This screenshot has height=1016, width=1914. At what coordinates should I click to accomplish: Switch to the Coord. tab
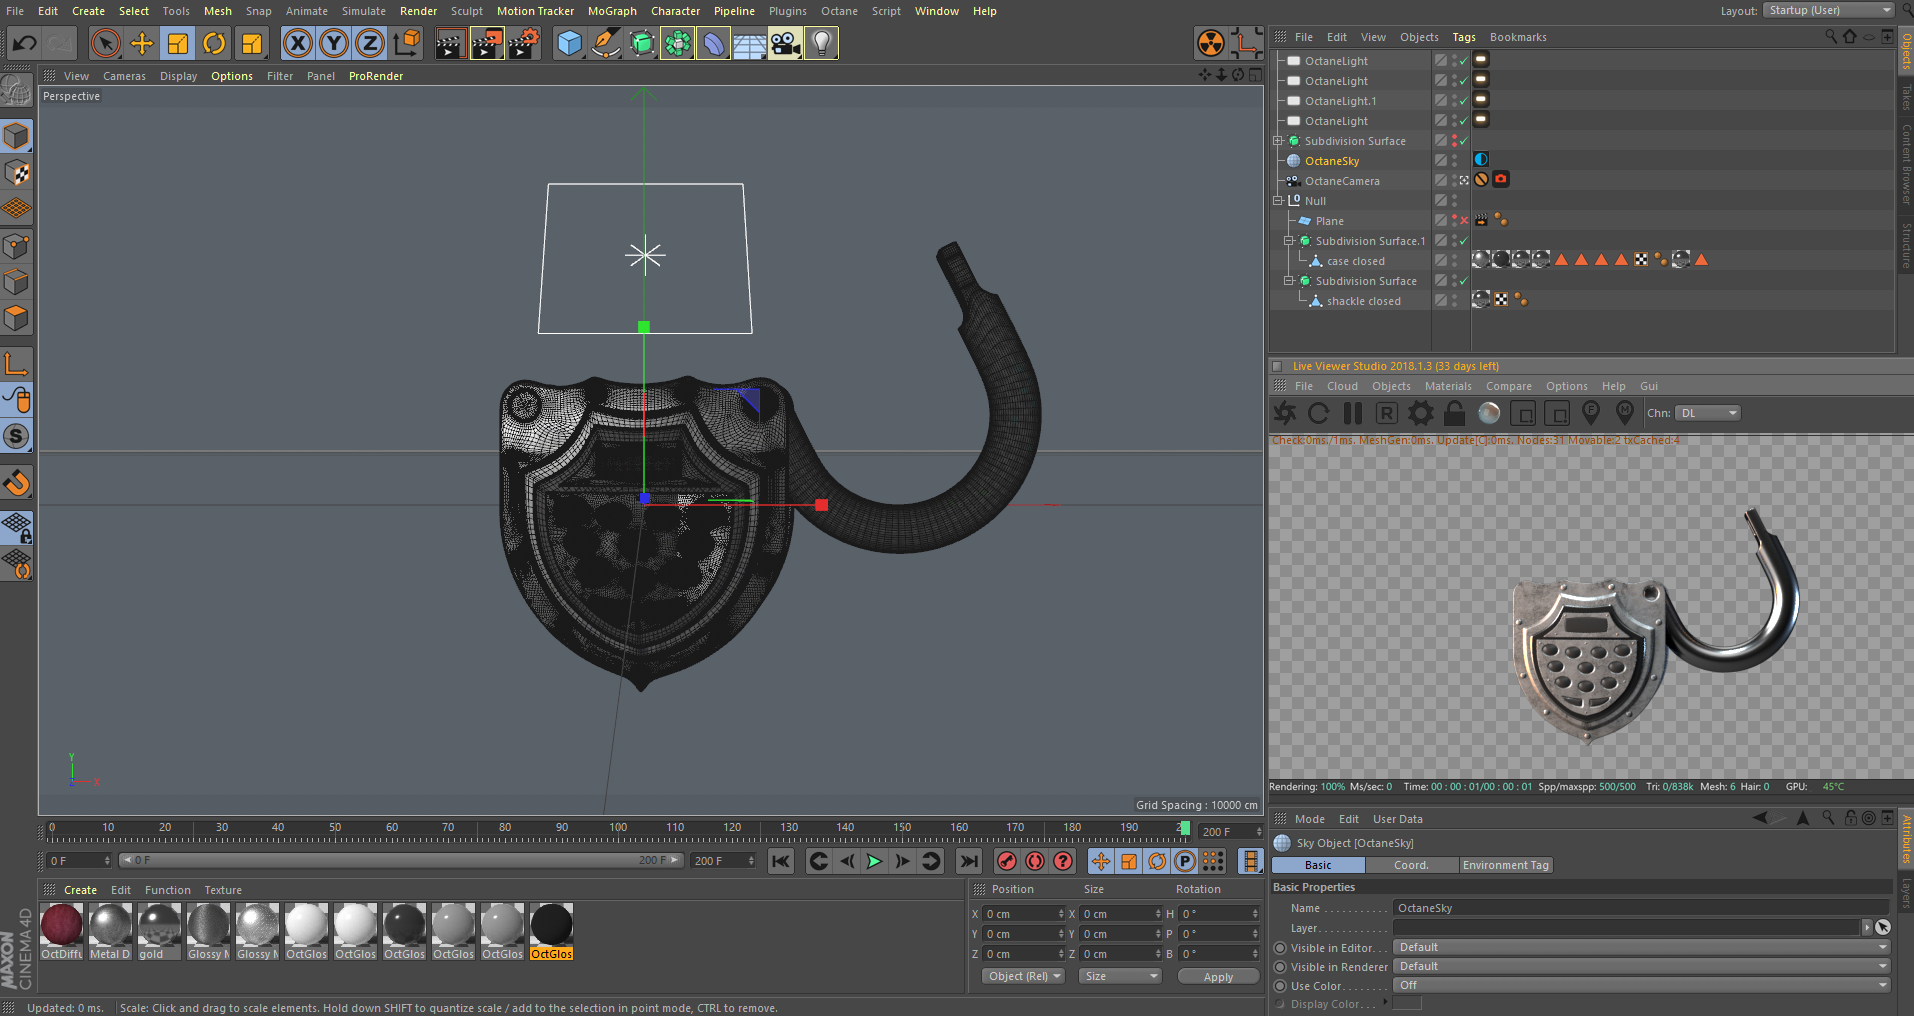(1411, 865)
